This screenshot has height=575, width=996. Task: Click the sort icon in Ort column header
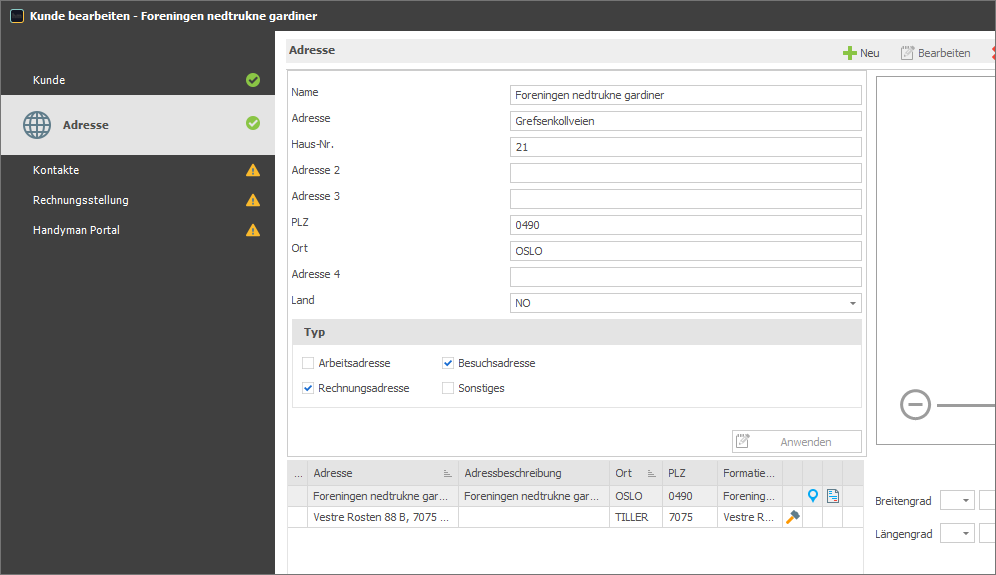tap(651, 473)
